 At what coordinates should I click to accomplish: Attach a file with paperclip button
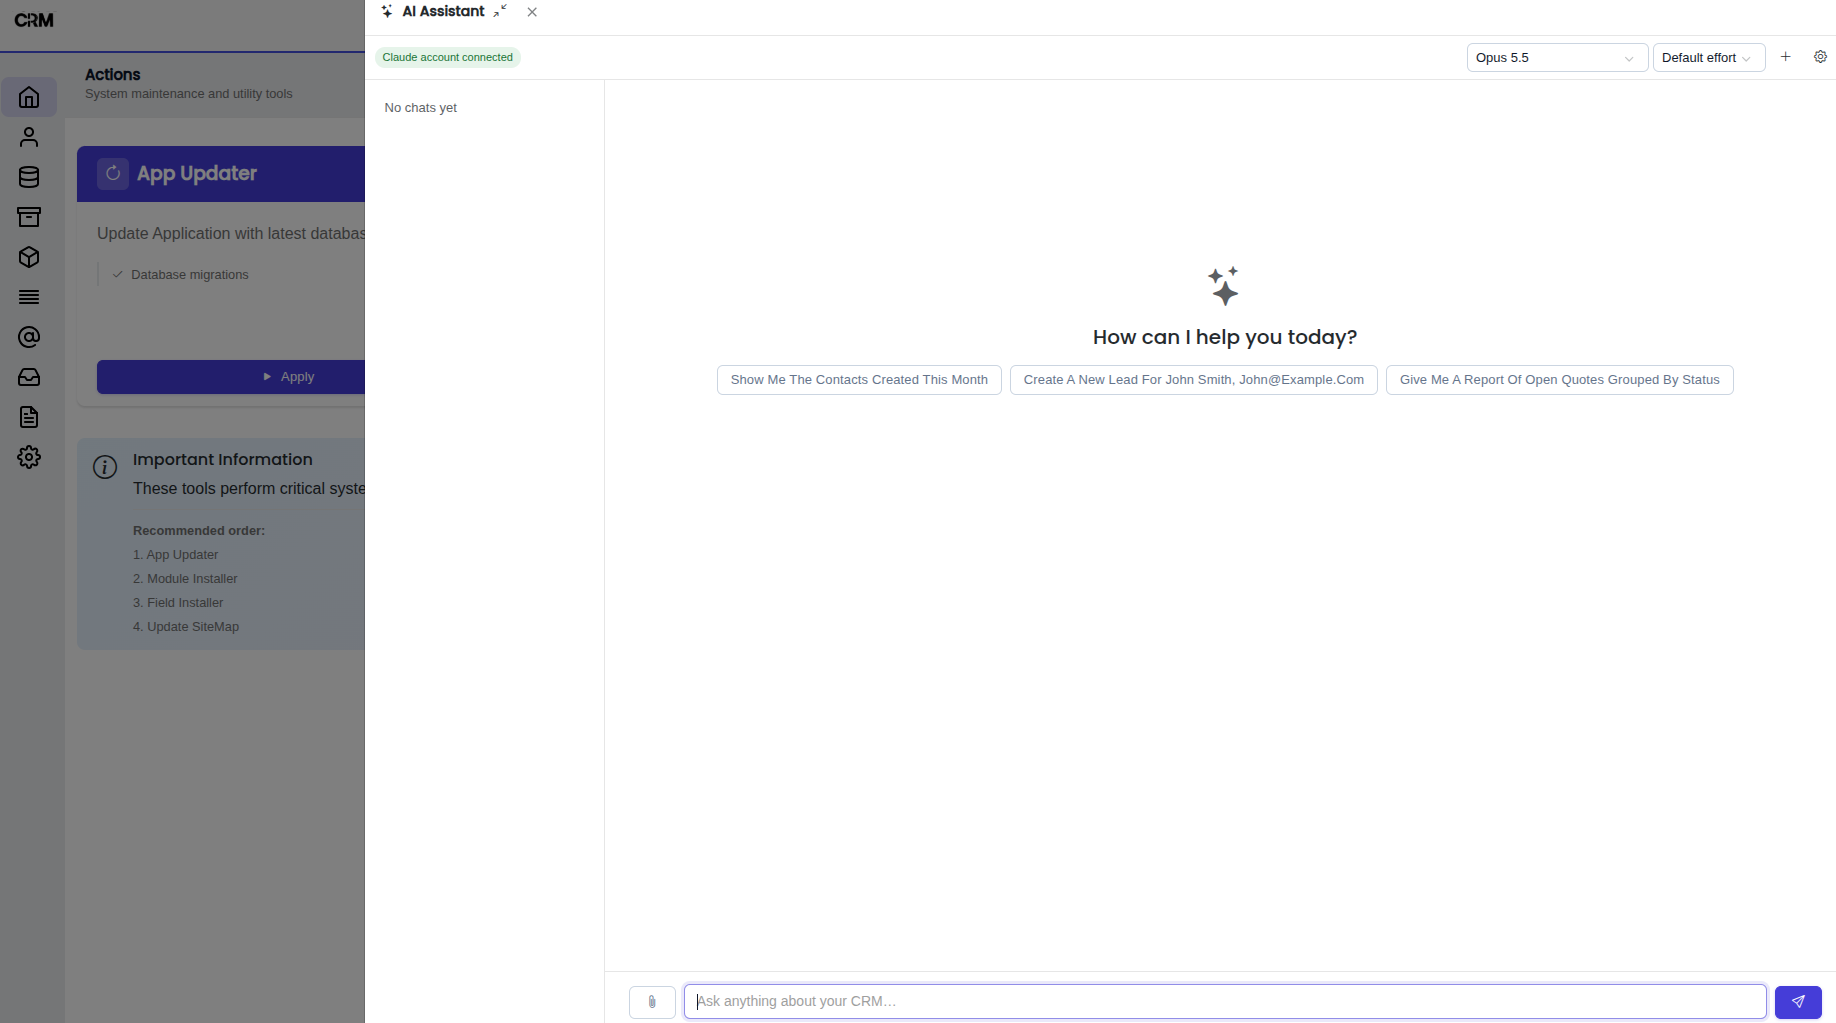point(652,1001)
